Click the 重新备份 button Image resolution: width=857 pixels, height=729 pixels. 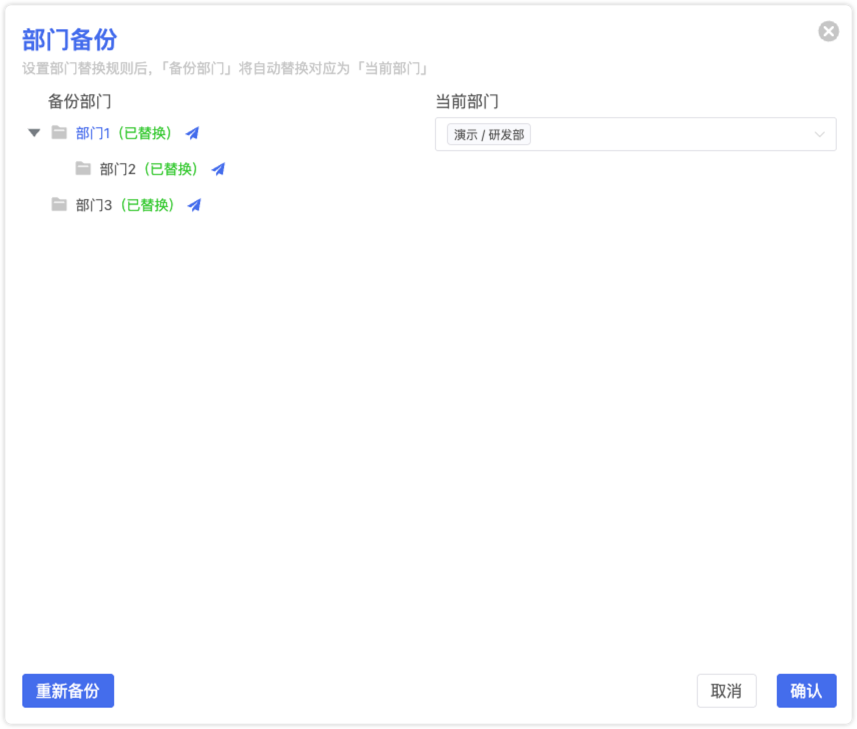pyautogui.click(x=68, y=691)
